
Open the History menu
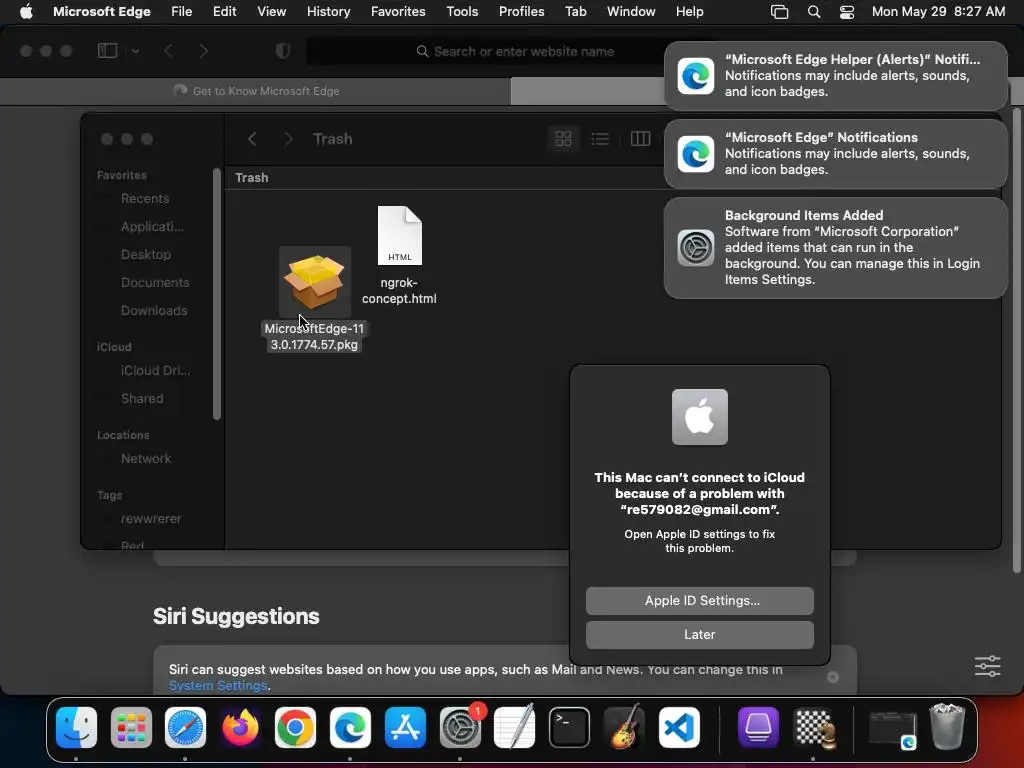point(328,12)
